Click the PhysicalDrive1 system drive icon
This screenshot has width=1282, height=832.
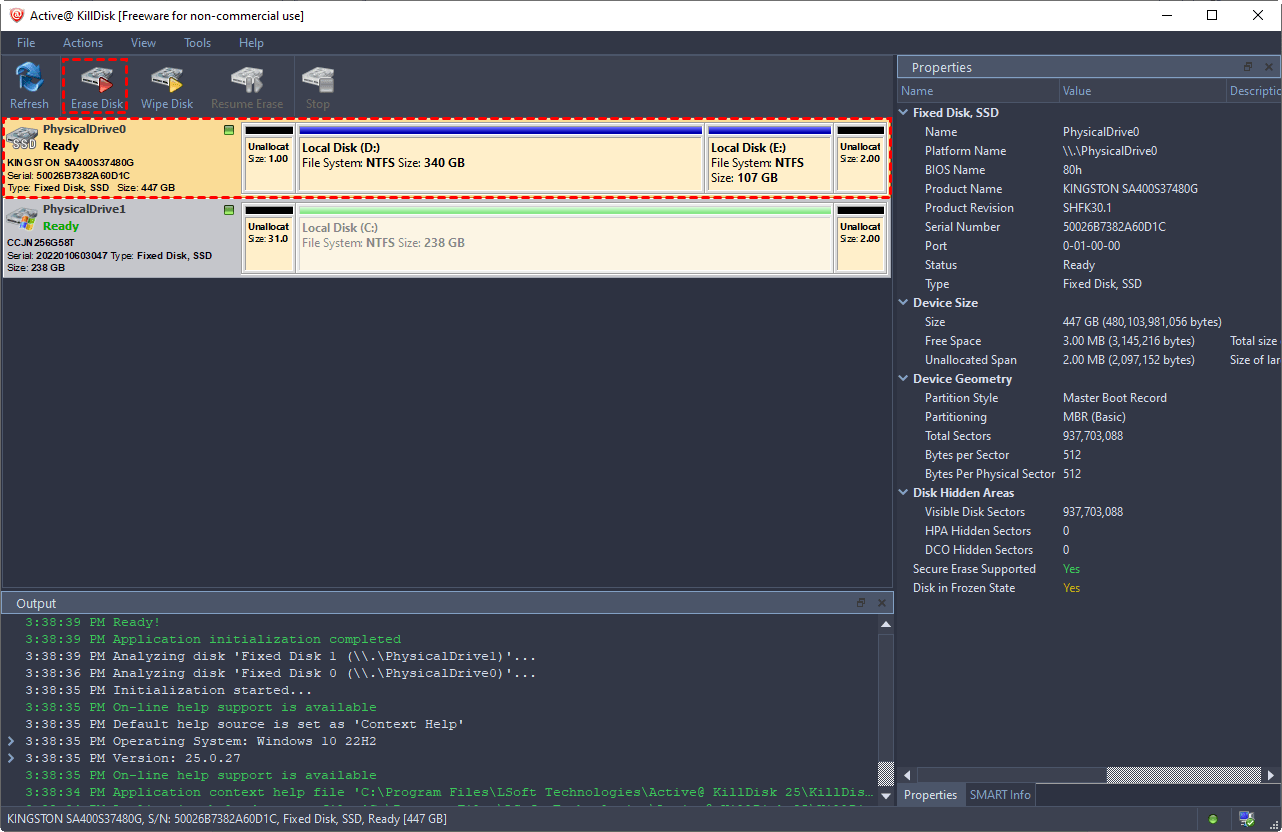pos(23,220)
